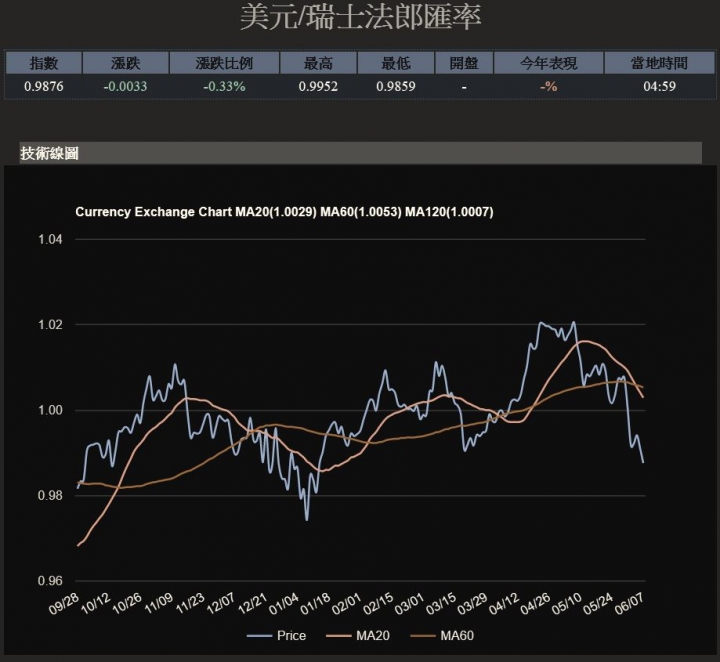Click the 05/10 x-axis date label

coord(567,603)
